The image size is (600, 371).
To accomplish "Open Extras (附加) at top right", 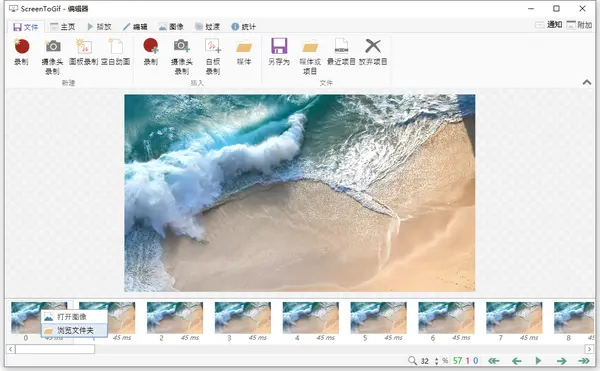I will [x=579, y=25].
